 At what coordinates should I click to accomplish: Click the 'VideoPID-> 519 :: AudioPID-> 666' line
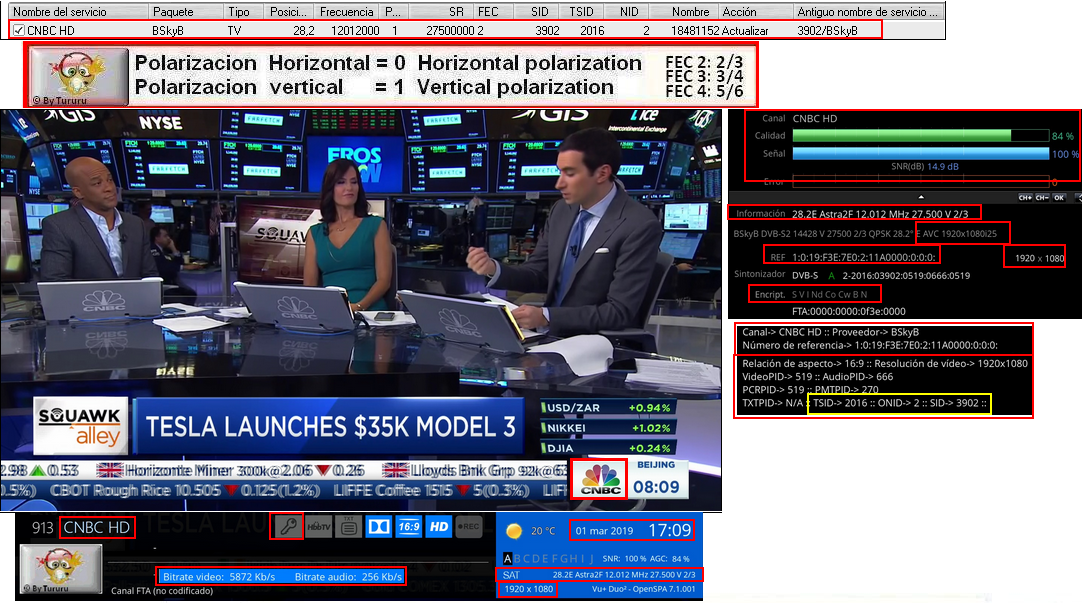pyautogui.click(x=817, y=377)
